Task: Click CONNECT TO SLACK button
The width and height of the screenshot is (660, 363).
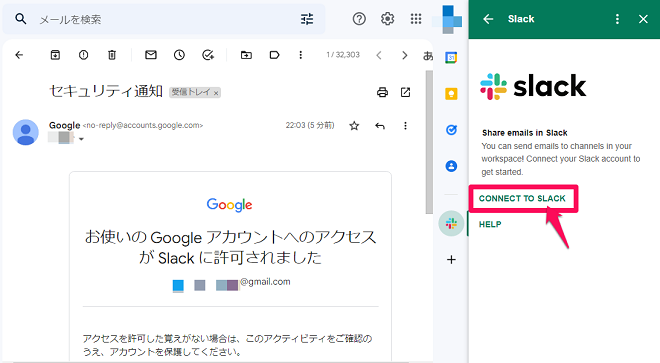Action: tap(522, 198)
